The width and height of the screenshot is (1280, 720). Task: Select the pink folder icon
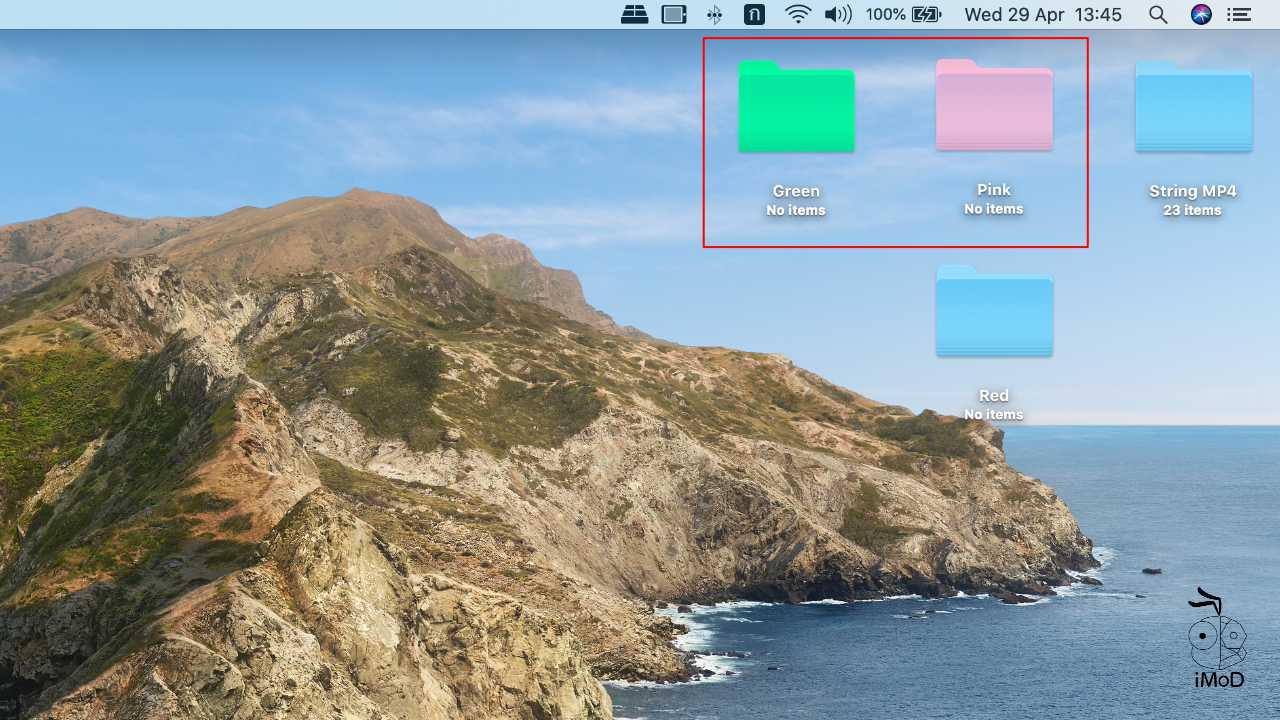pos(994,106)
